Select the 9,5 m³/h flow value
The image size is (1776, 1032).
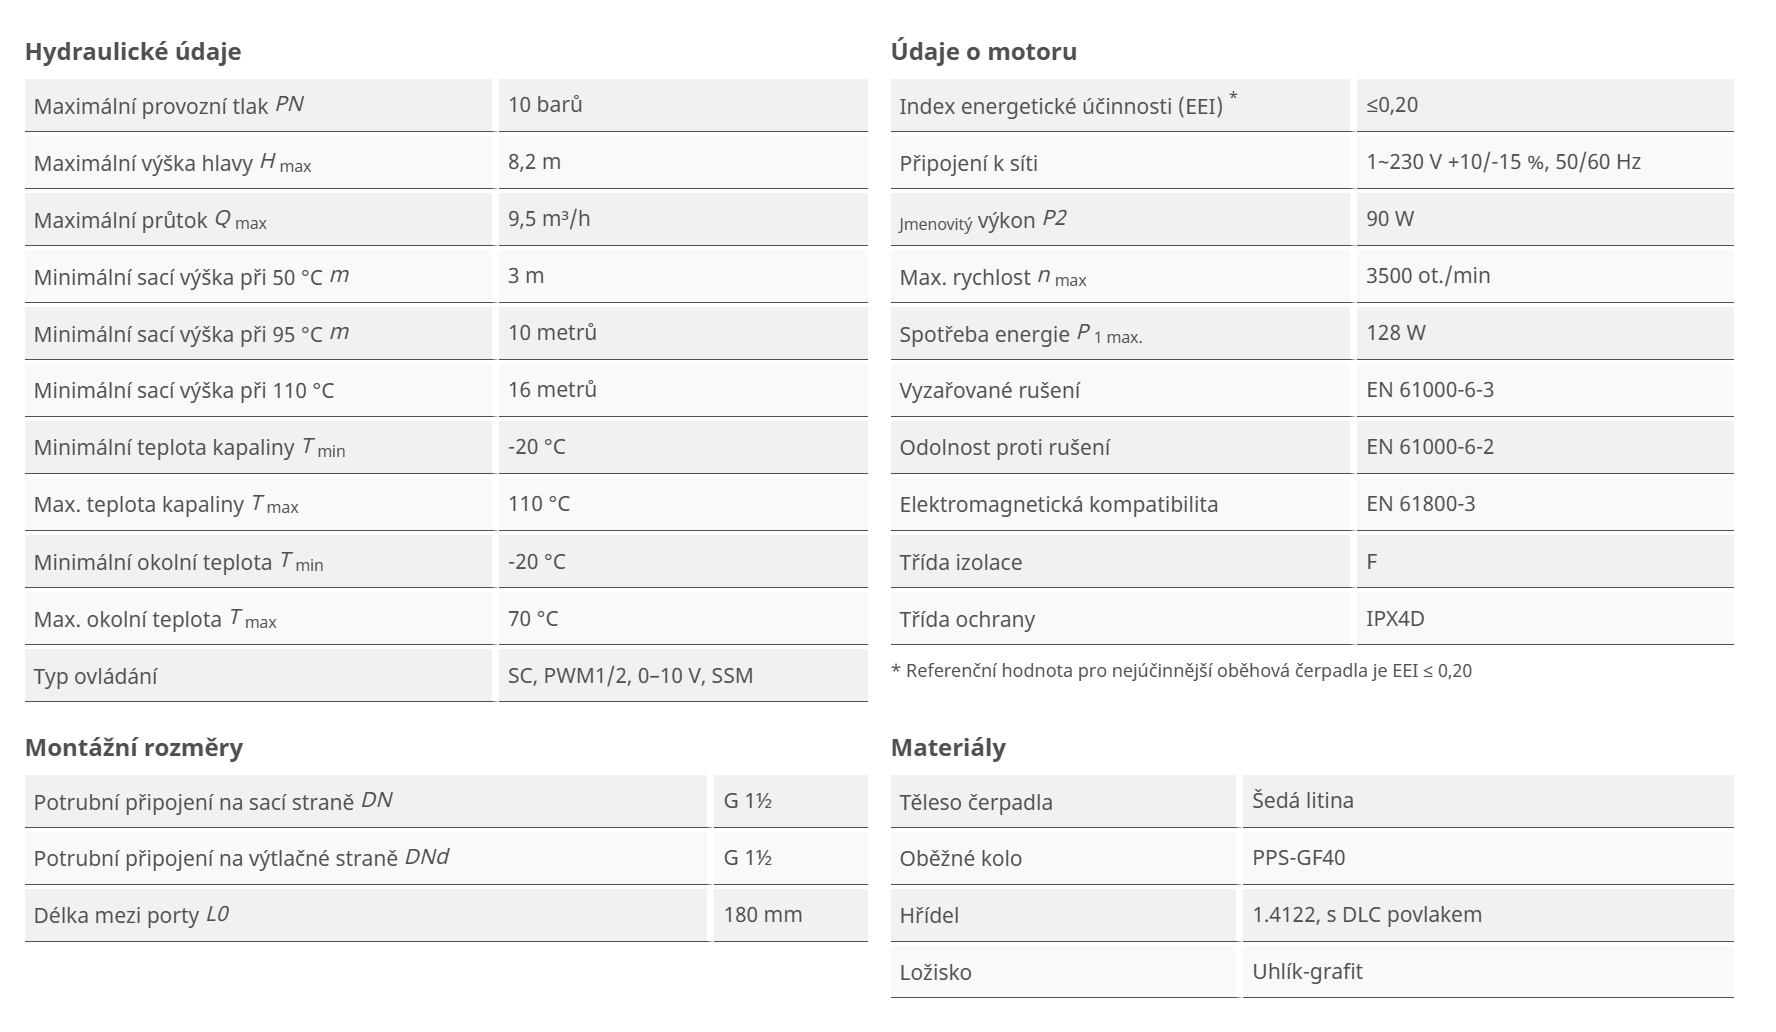549,218
